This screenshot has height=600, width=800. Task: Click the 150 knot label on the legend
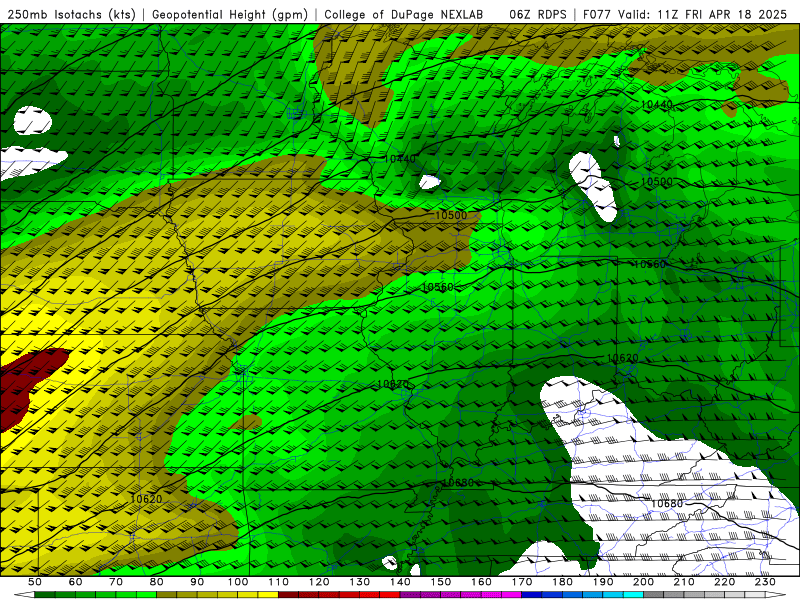click(x=440, y=582)
